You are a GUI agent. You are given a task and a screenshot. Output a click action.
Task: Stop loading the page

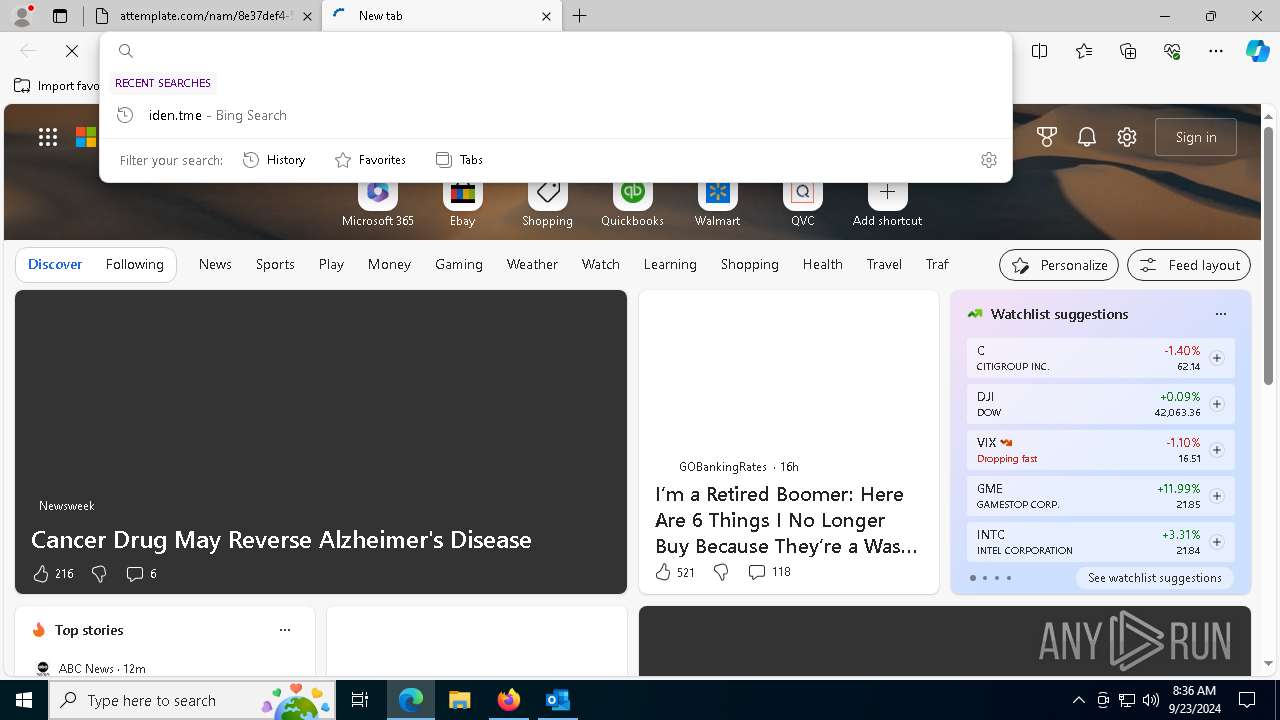(x=72, y=51)
